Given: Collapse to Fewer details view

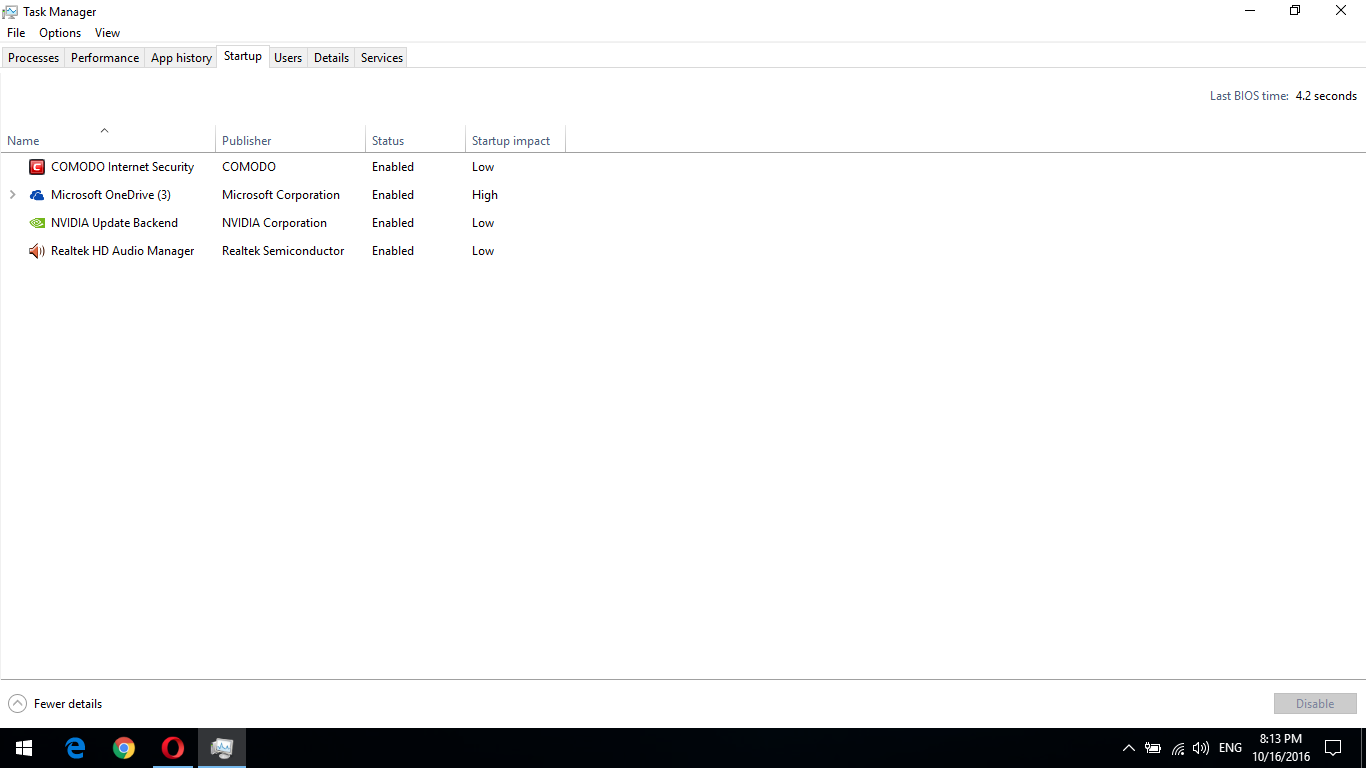Looking at the screenshot, I should click(x=55, y=704).
